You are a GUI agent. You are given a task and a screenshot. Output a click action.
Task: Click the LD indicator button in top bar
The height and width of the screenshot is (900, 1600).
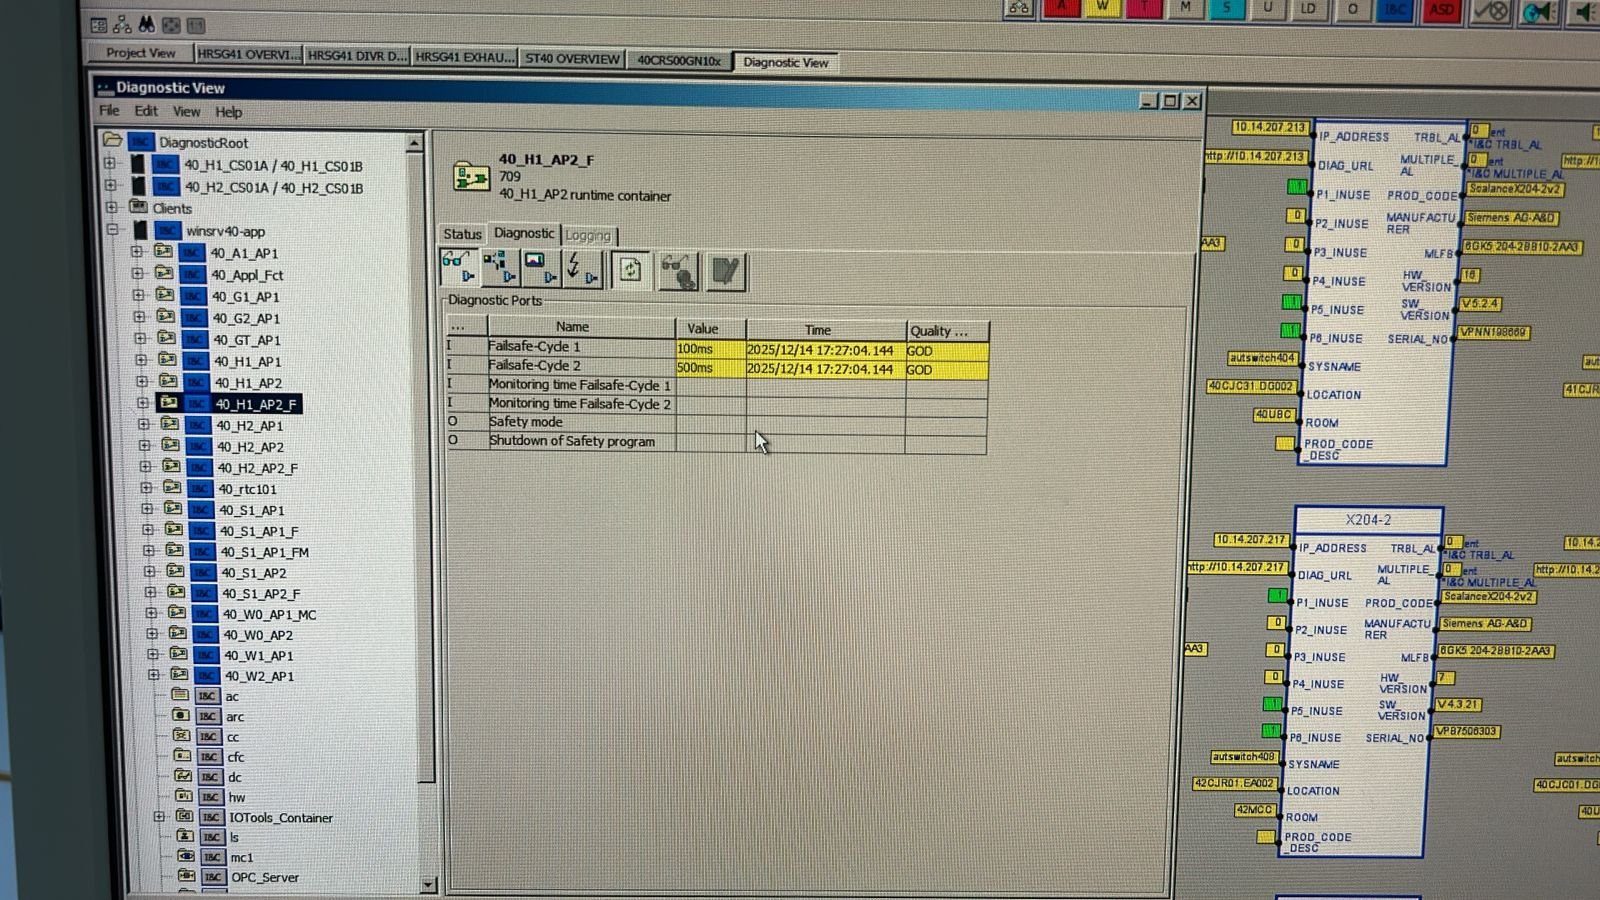click(1309, 9)
